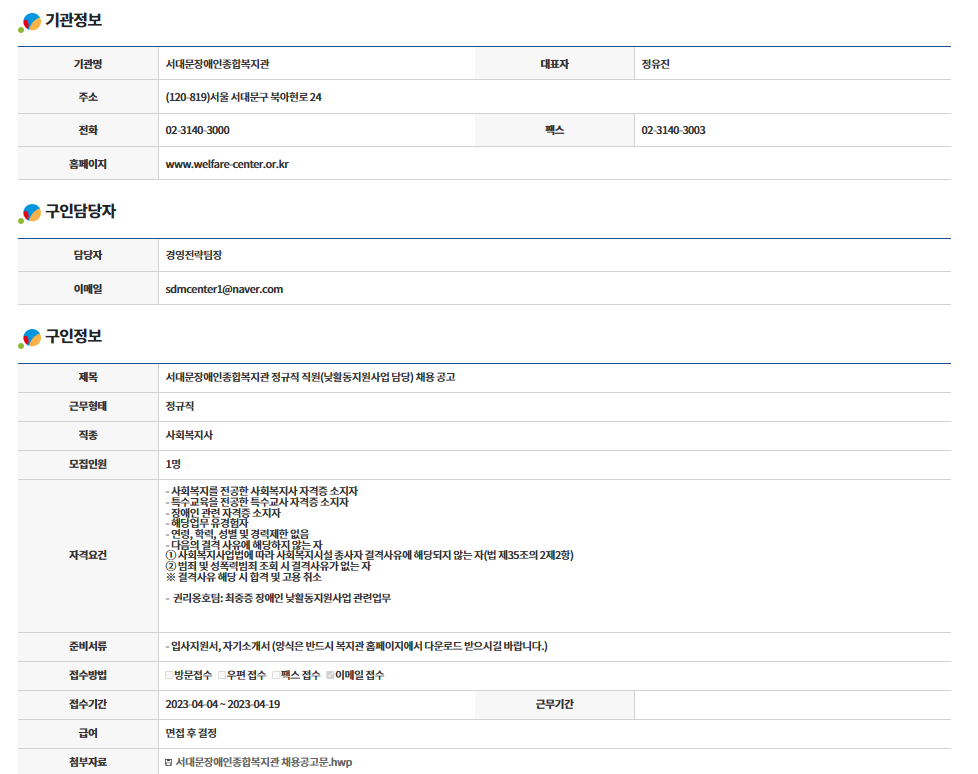
Task: Select the institution name 서대문장애인종합복지관
Action: pyautogui.click(x=217, y=64)
